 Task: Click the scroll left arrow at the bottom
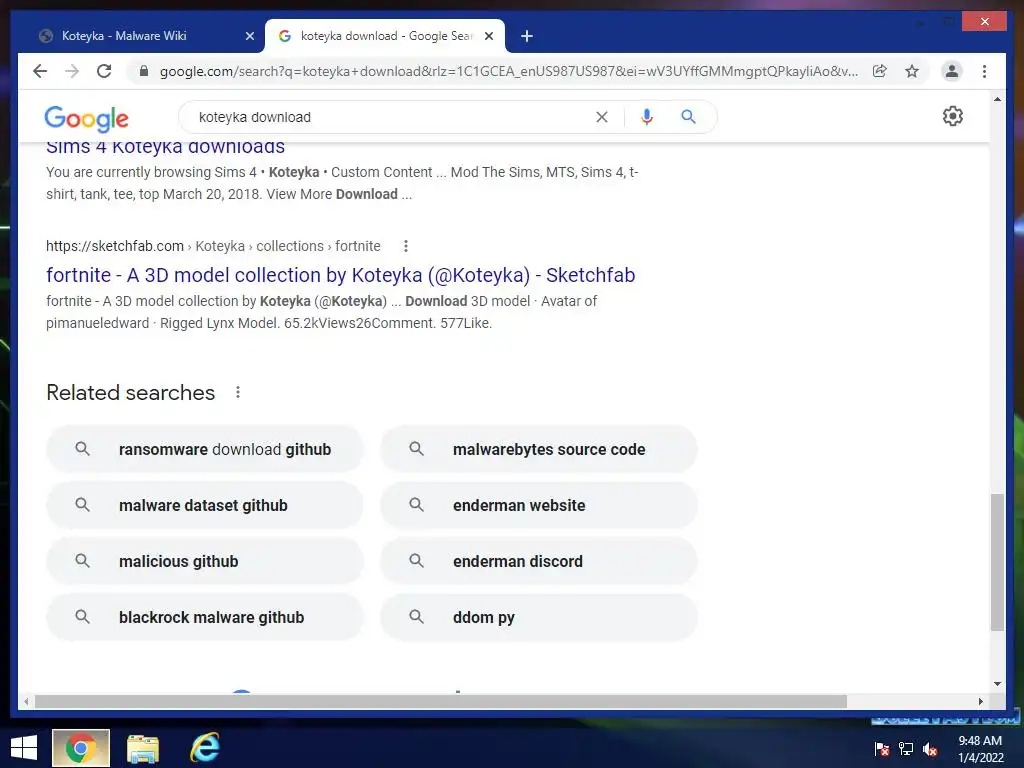click(x=26, y=701)
